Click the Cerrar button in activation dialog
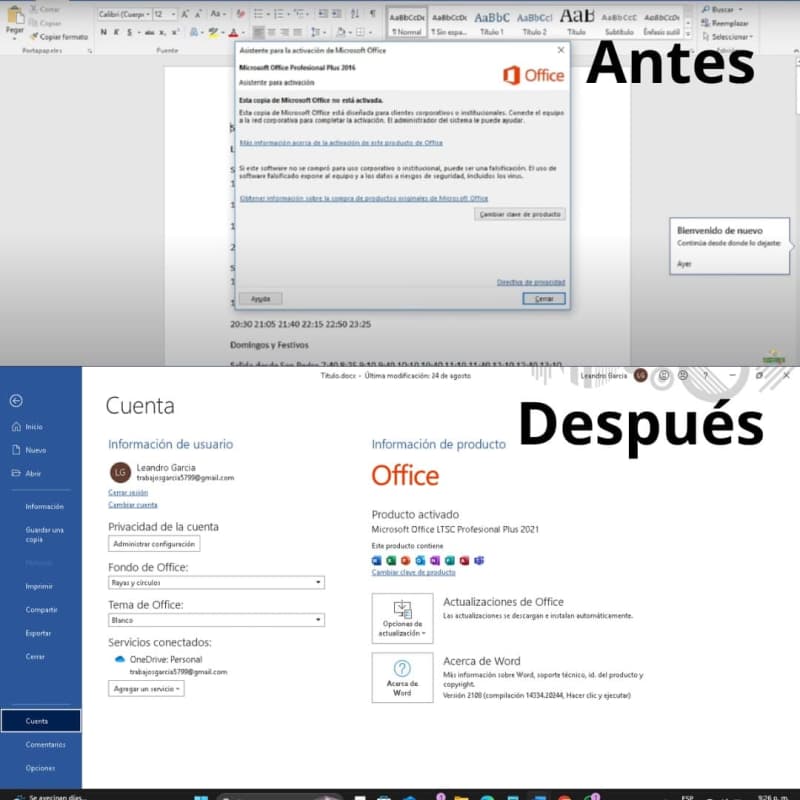This screenshot has width=800, height=800. [543, 299]
